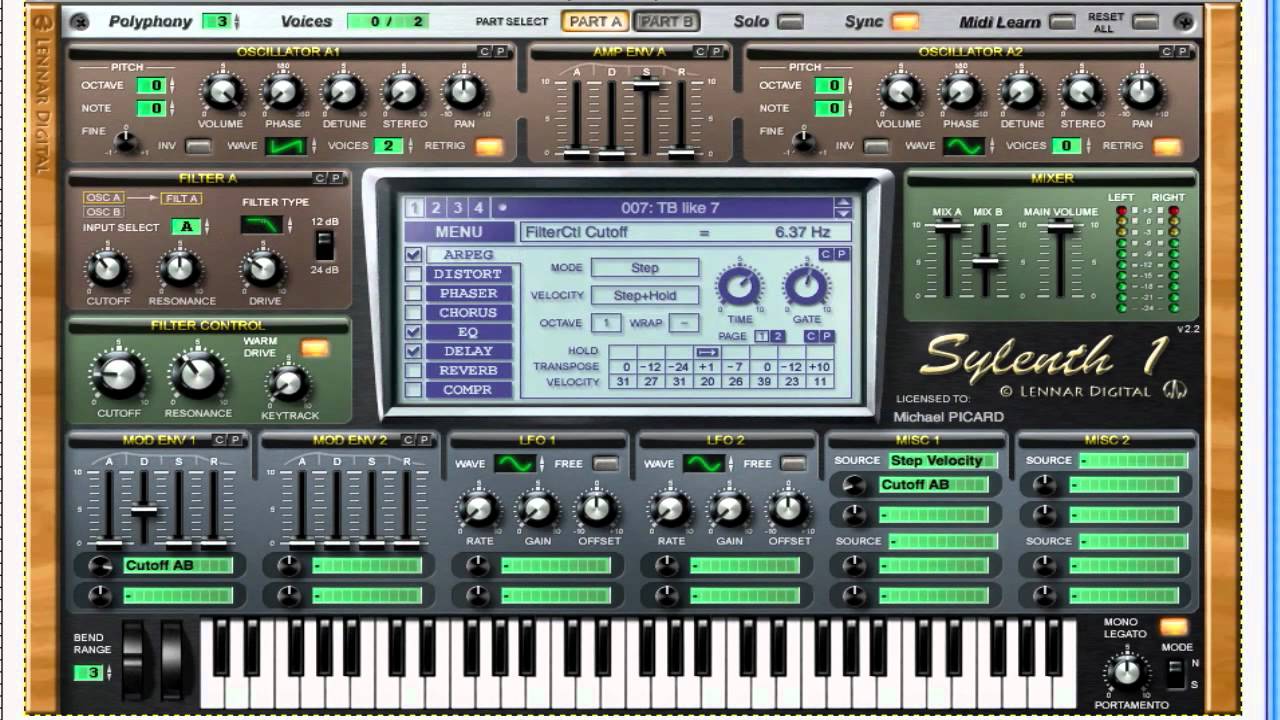
Task: Click Oscillator A1 Volume knob
Action: pos(222,93)
